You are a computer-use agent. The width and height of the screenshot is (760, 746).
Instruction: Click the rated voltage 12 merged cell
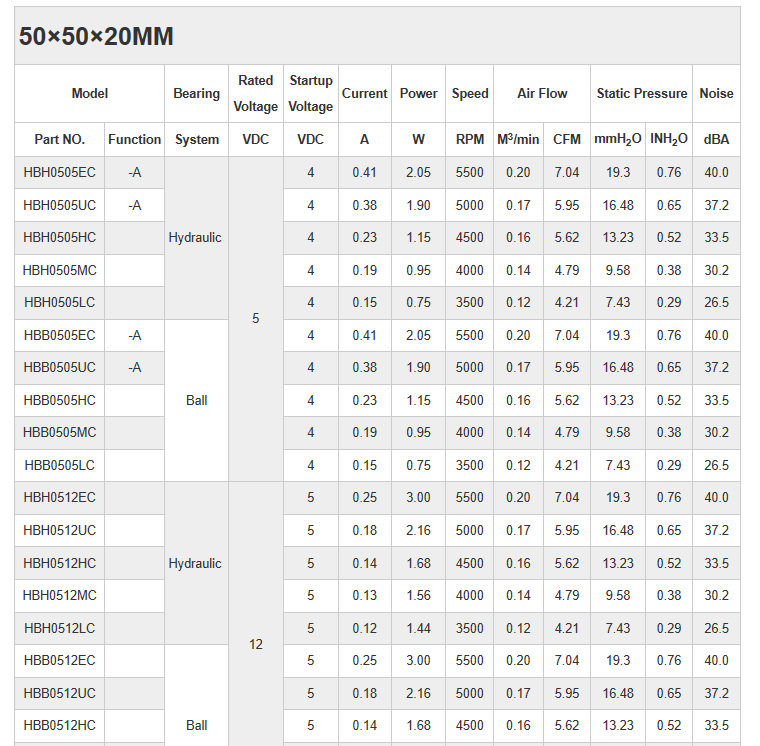tap(256, 644)
